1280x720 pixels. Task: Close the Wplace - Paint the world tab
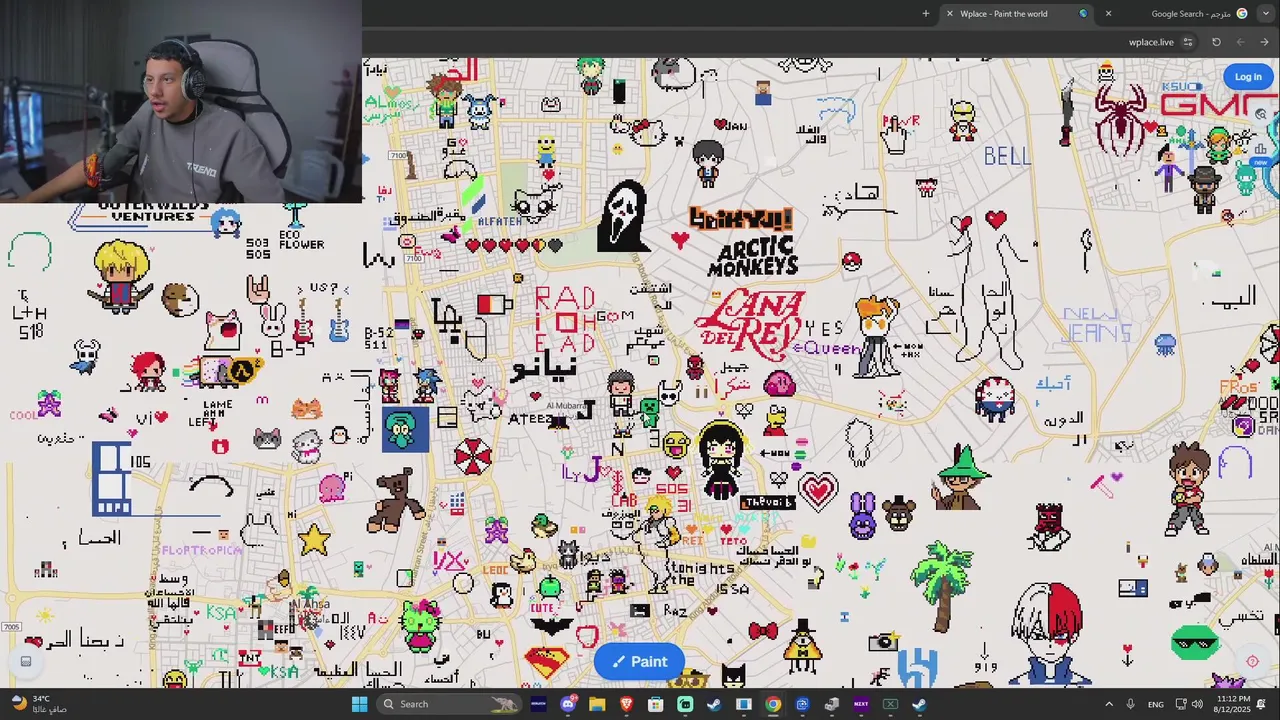click(x=949, y=14)
